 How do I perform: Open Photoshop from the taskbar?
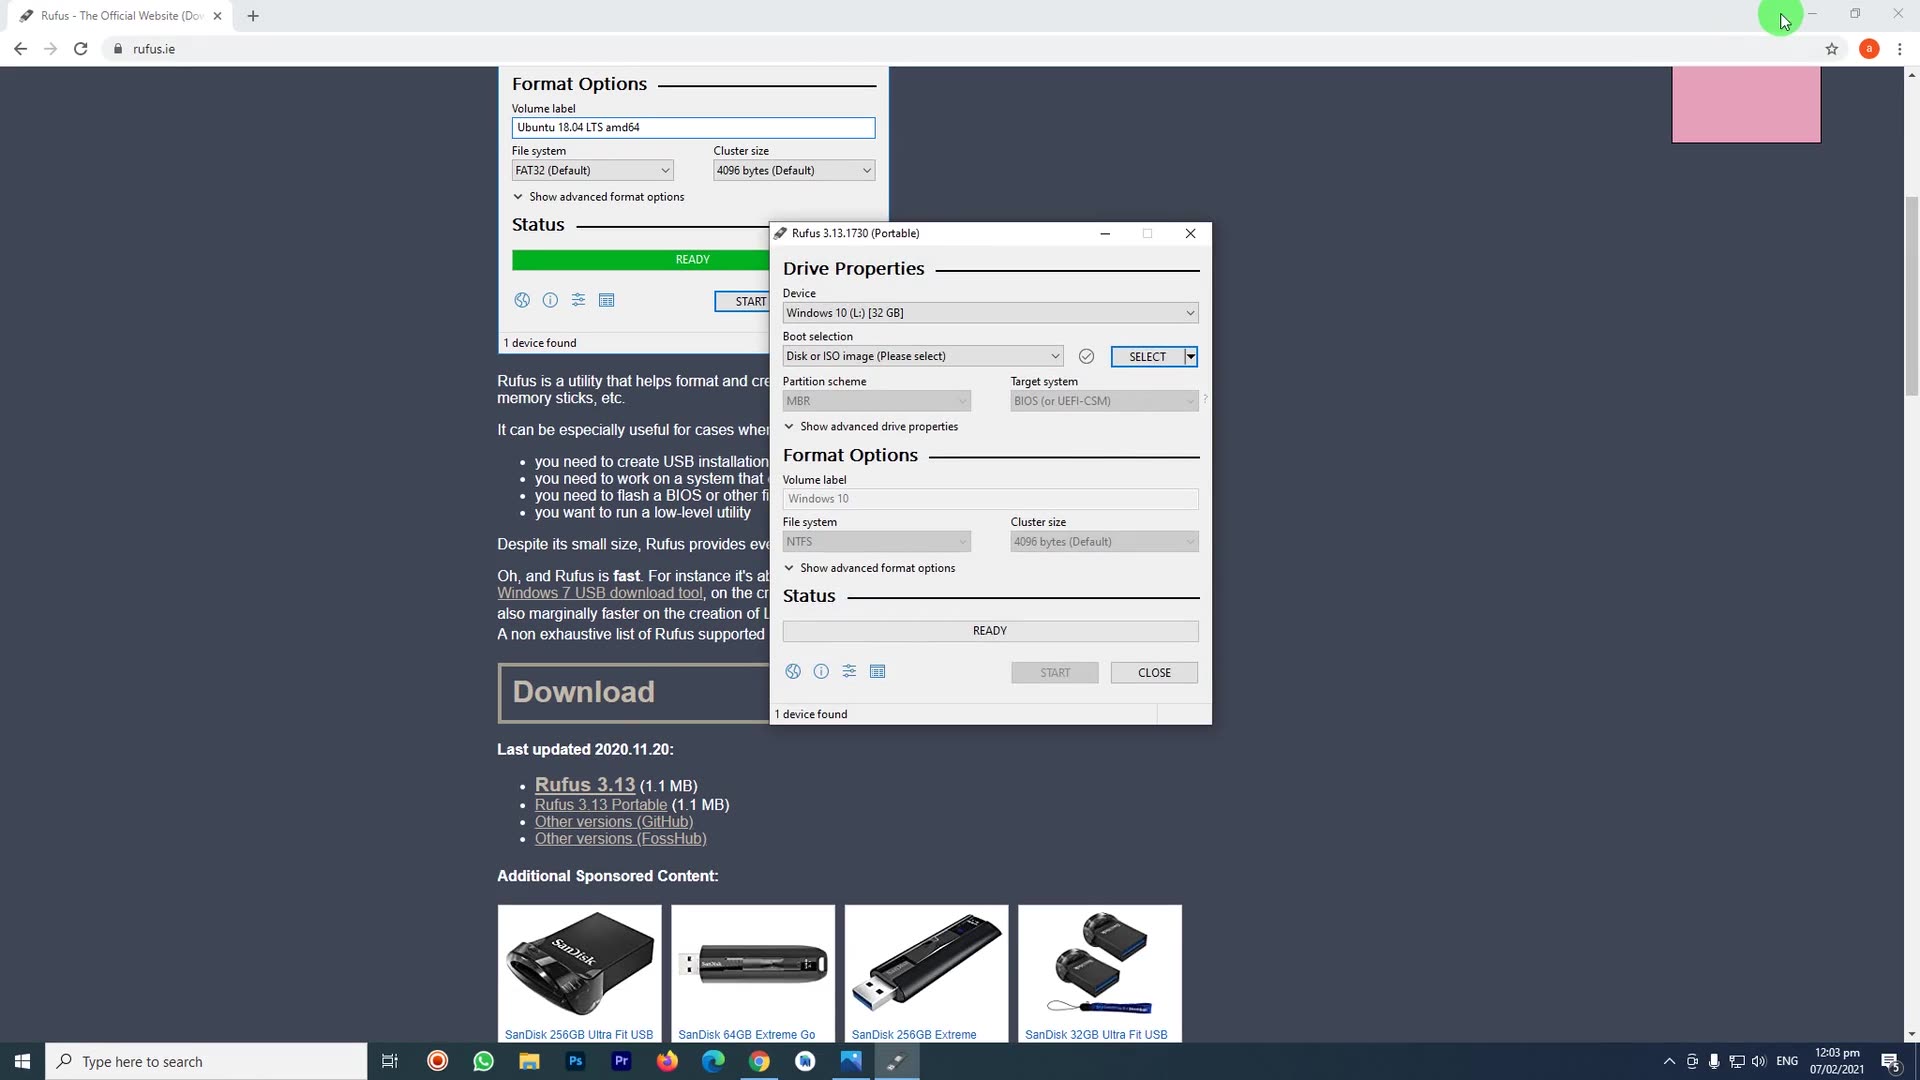pos(575,1061)
